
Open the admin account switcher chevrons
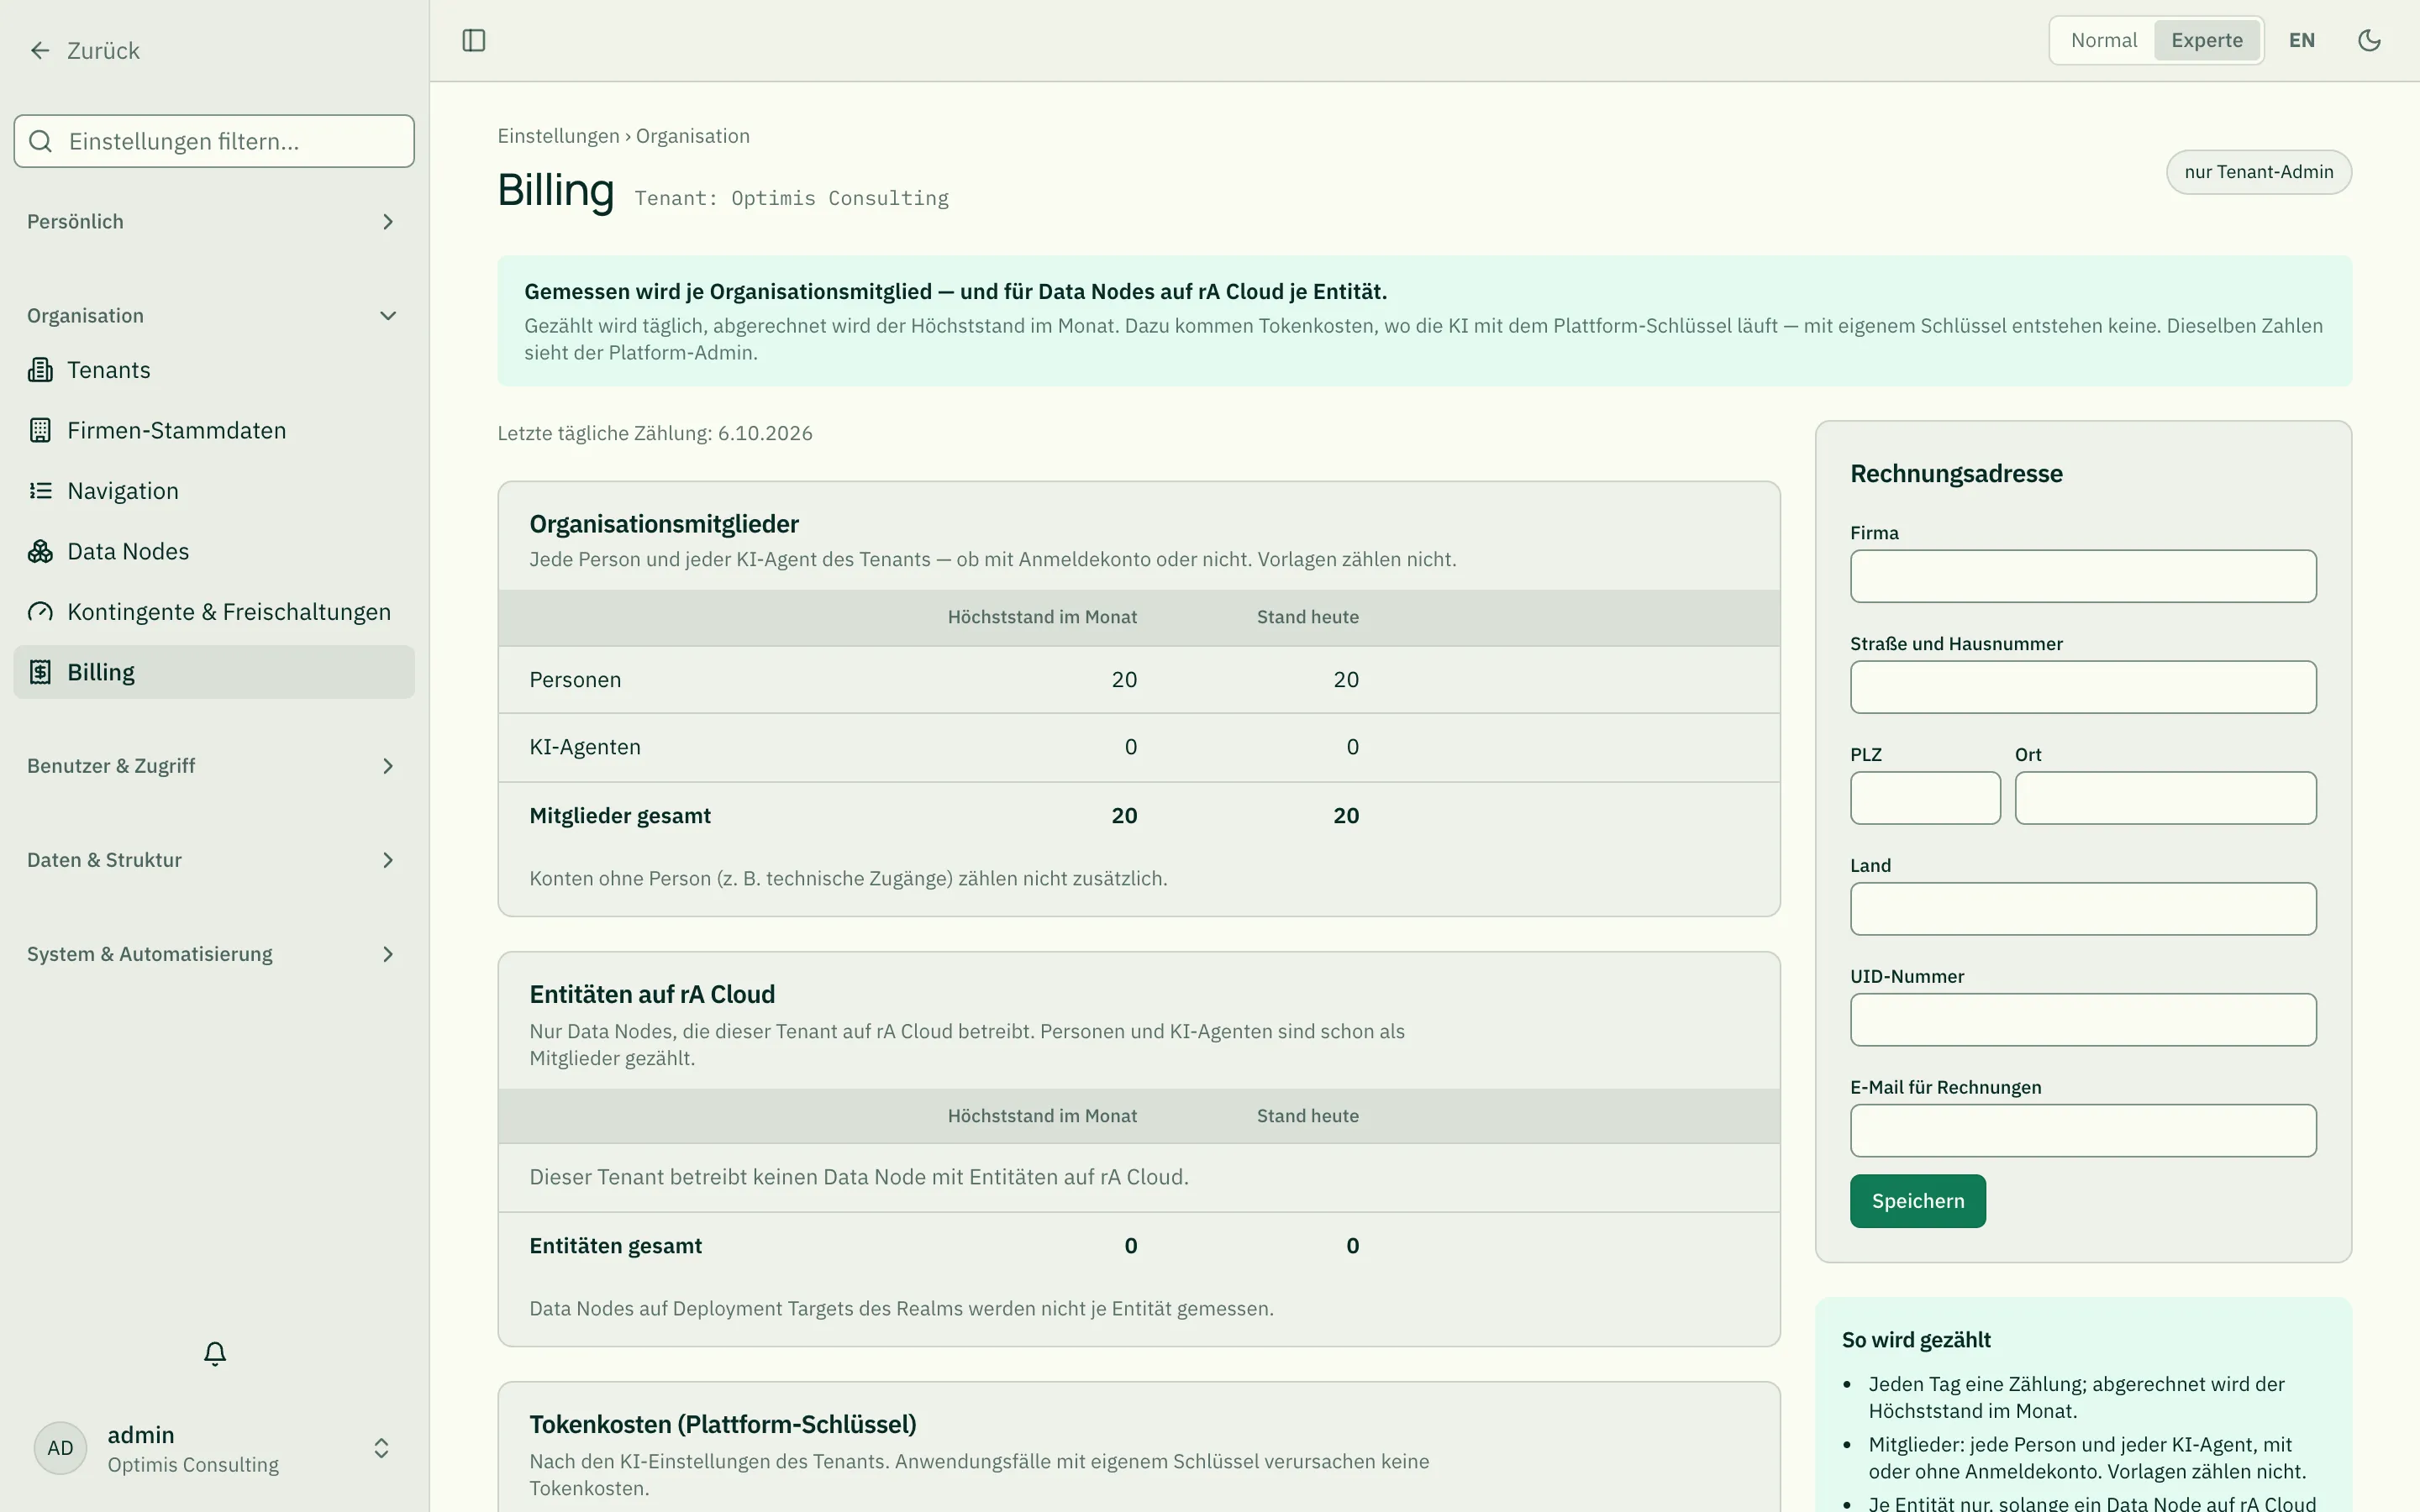381,1448
